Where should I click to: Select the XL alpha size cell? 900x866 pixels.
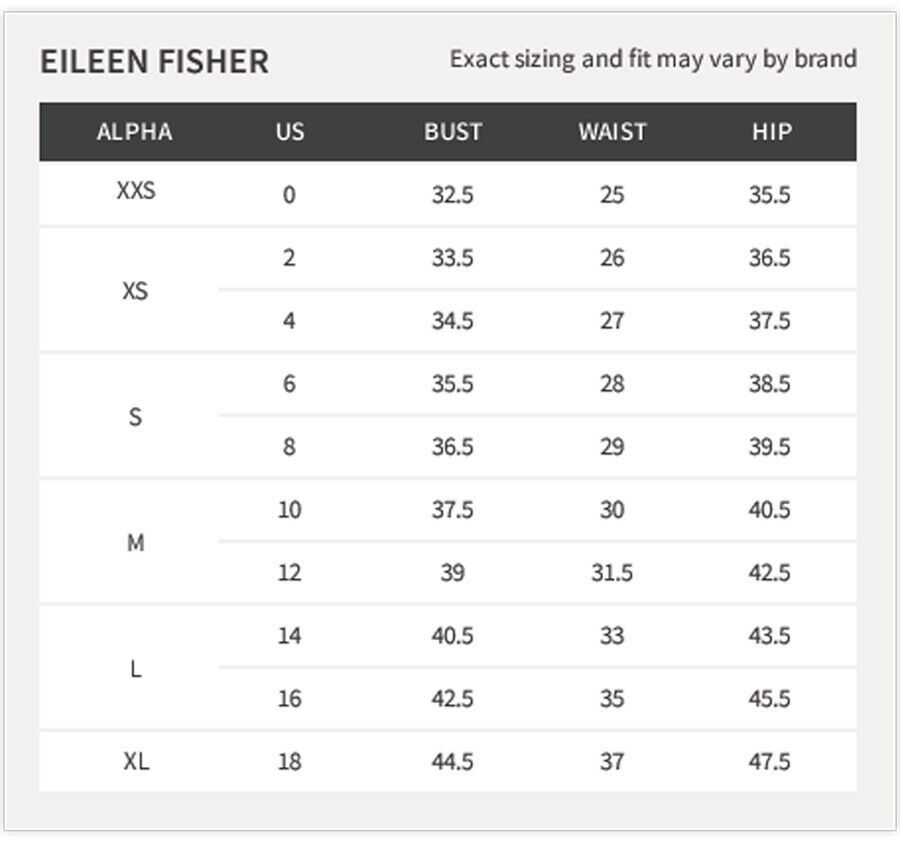[136, 762]
